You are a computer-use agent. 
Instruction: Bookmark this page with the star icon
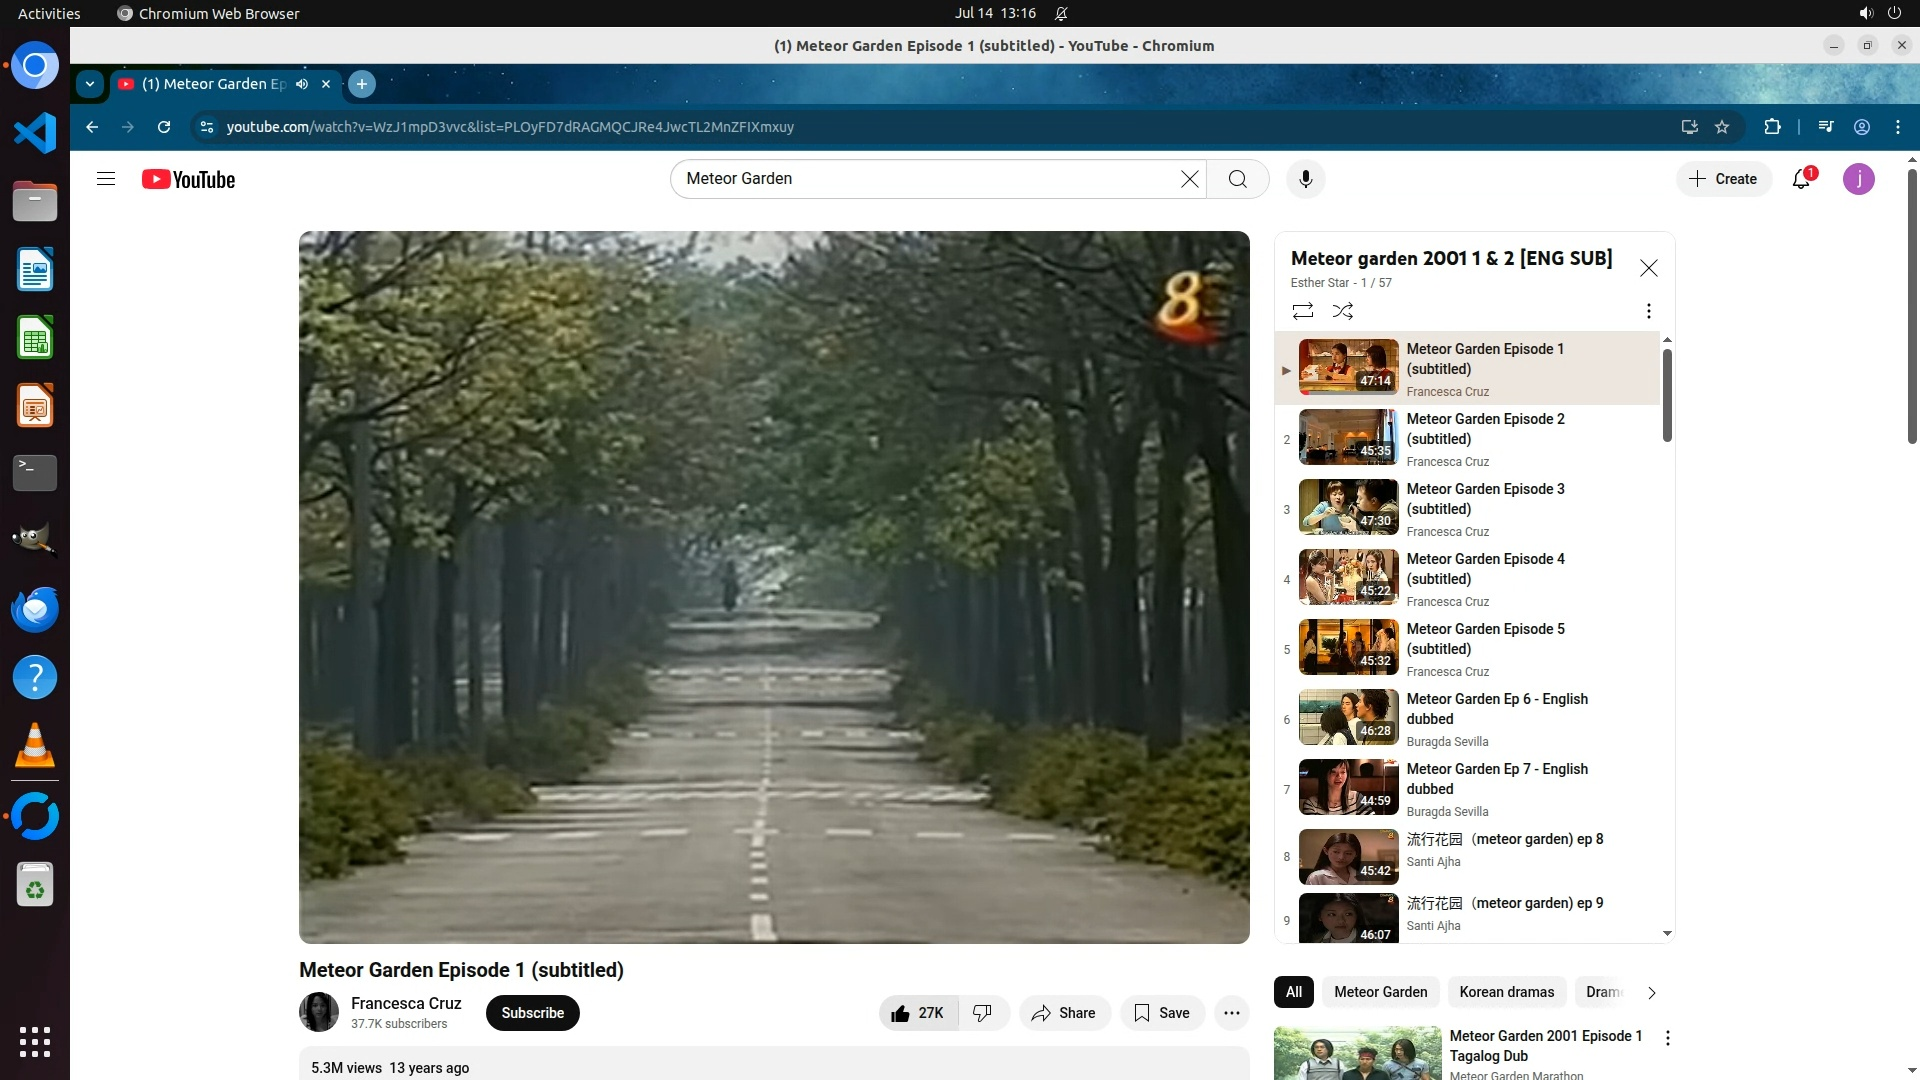click(1722, 127)
